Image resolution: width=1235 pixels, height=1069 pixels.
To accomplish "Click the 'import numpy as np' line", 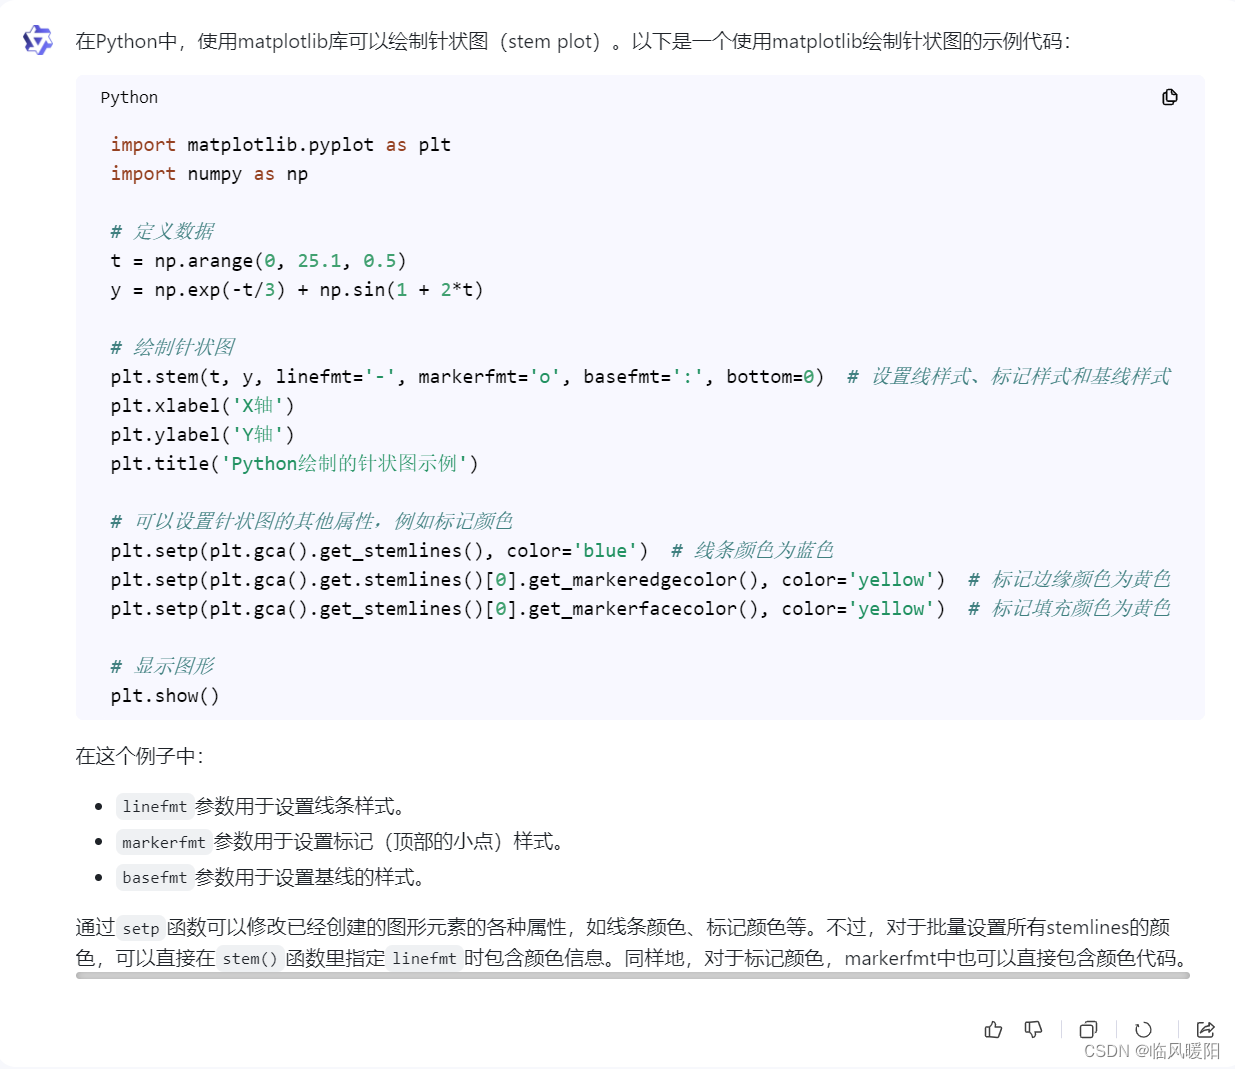I will point(209,174).
